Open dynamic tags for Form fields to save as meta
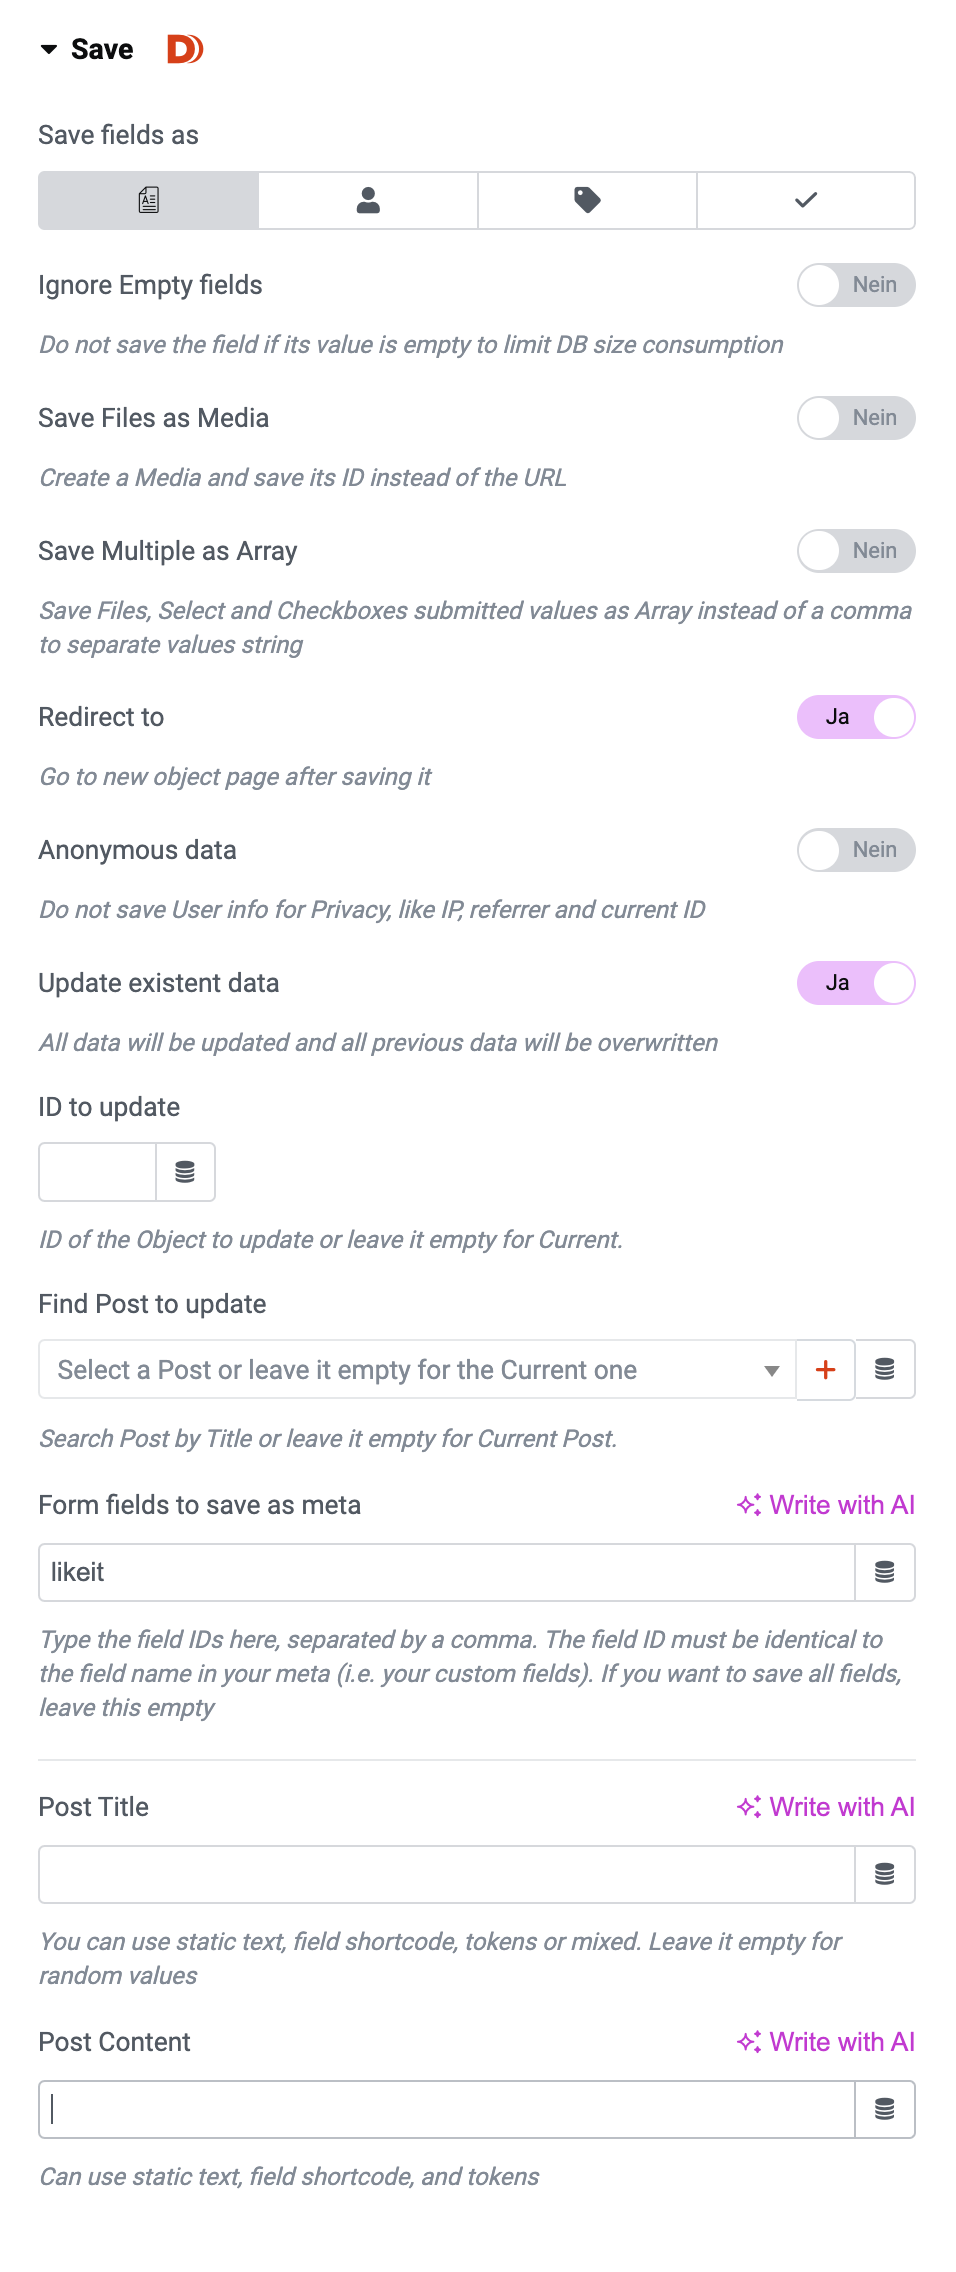The height and width of the screenshot is (2272, 956). pos(885,1573)
